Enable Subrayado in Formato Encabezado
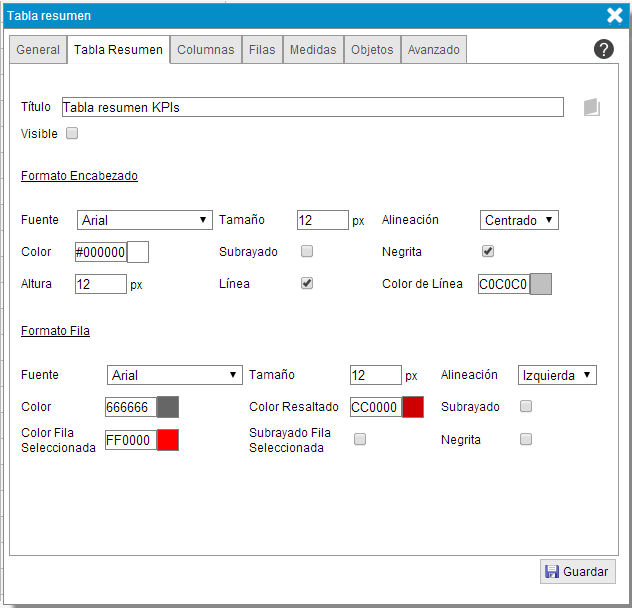Viewport: 632px width, 608px height. 307,251
